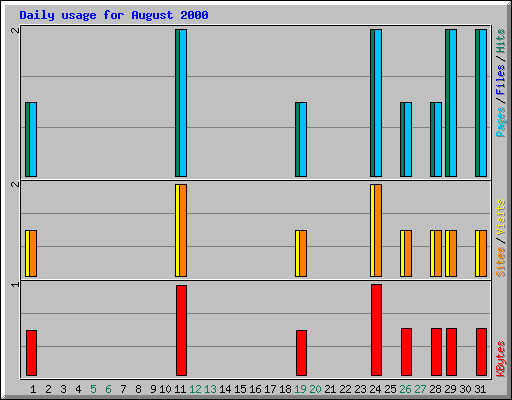
Task: Select day label 10 on the x-axis
Action: (x=165, y=389)
